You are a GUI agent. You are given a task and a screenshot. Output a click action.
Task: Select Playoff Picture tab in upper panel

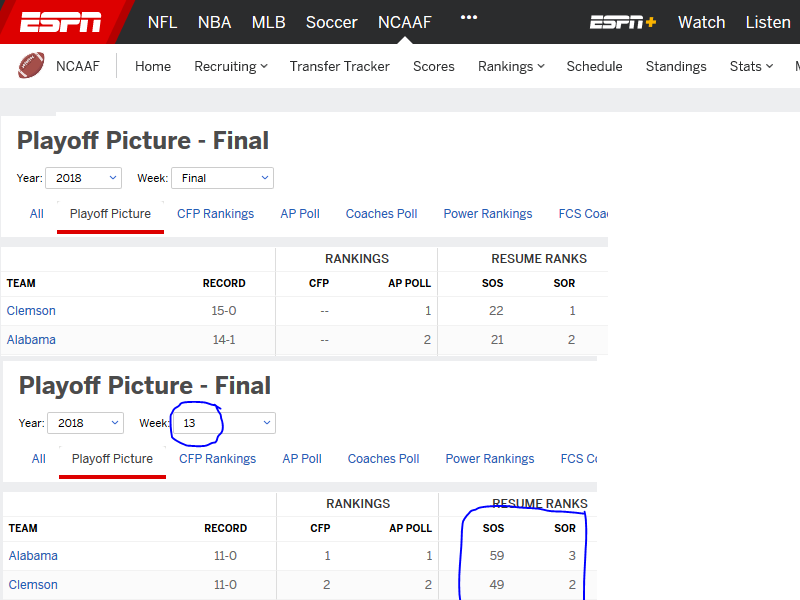pos(110,214)
